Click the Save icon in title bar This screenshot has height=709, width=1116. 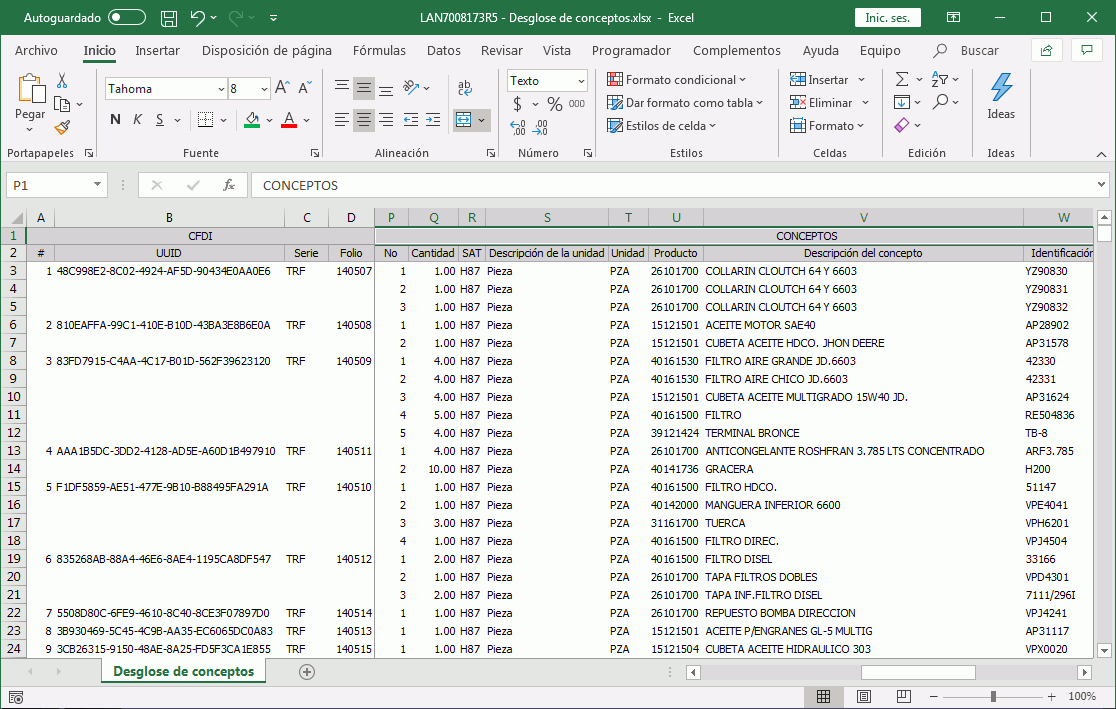[169, 18]
